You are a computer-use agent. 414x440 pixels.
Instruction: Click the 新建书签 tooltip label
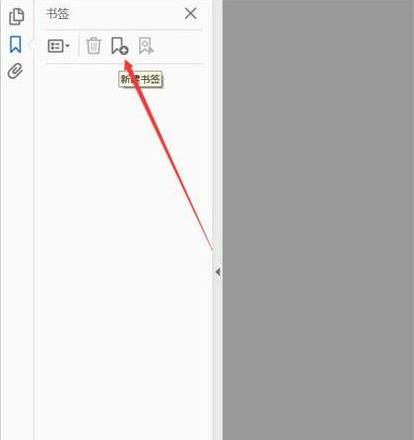140,79
